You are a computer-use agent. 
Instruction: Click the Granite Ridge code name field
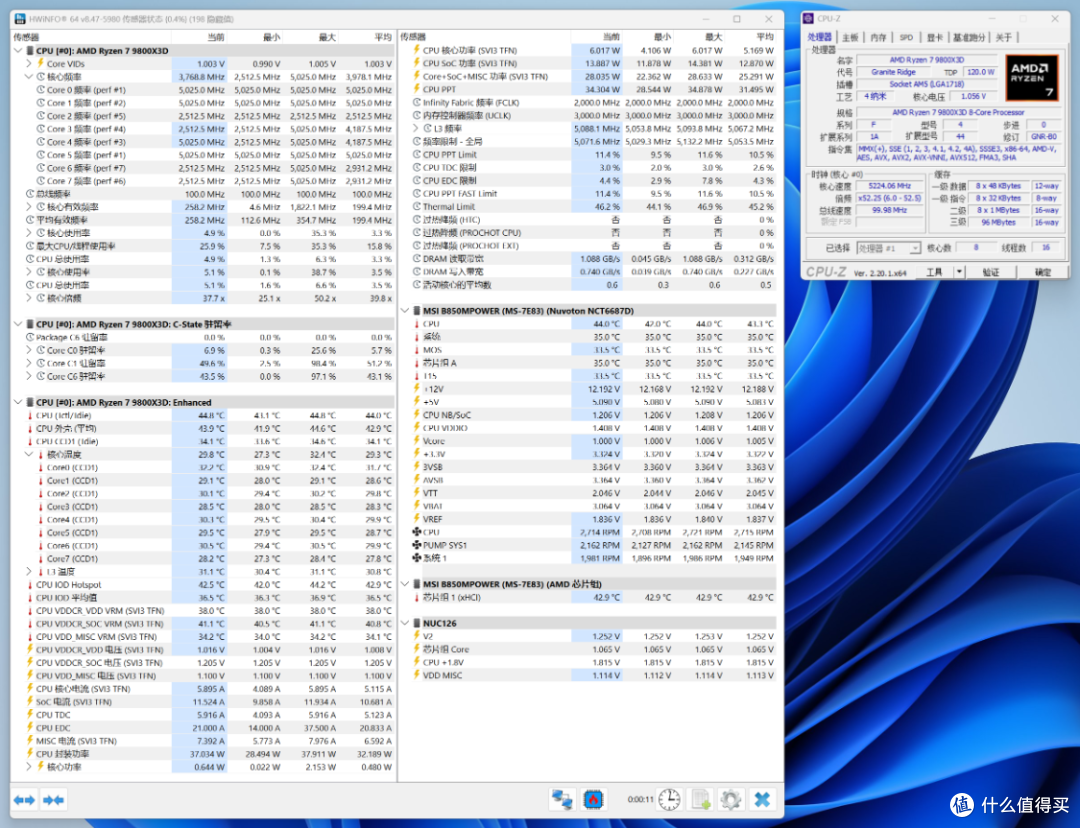893,72
